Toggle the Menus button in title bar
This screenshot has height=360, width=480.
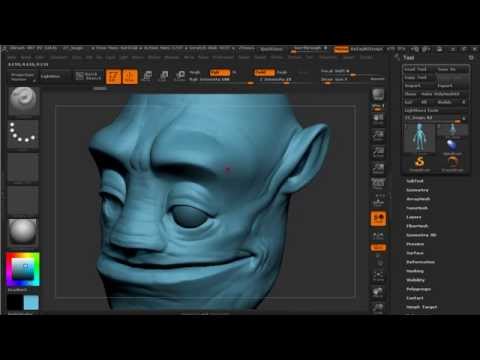click(341, 49)
